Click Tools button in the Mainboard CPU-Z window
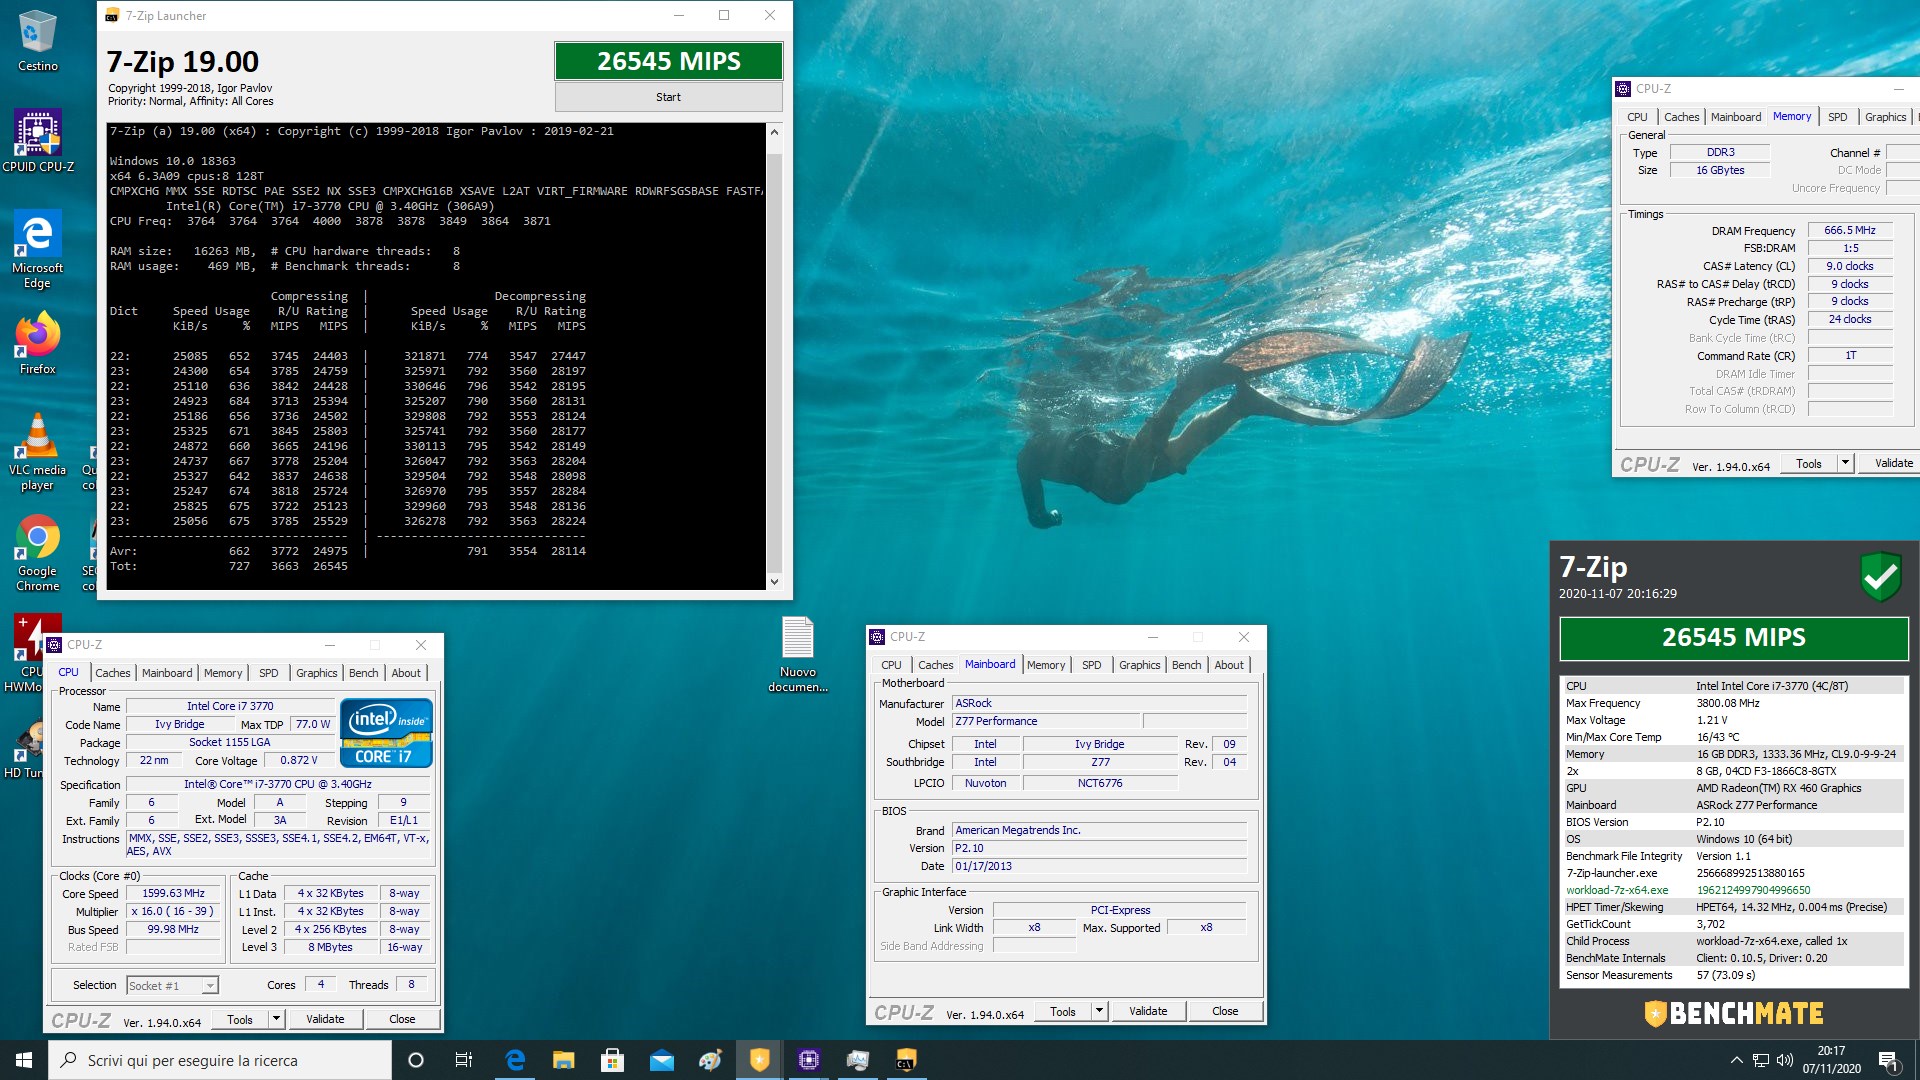 click(x=1063, y=1011)
